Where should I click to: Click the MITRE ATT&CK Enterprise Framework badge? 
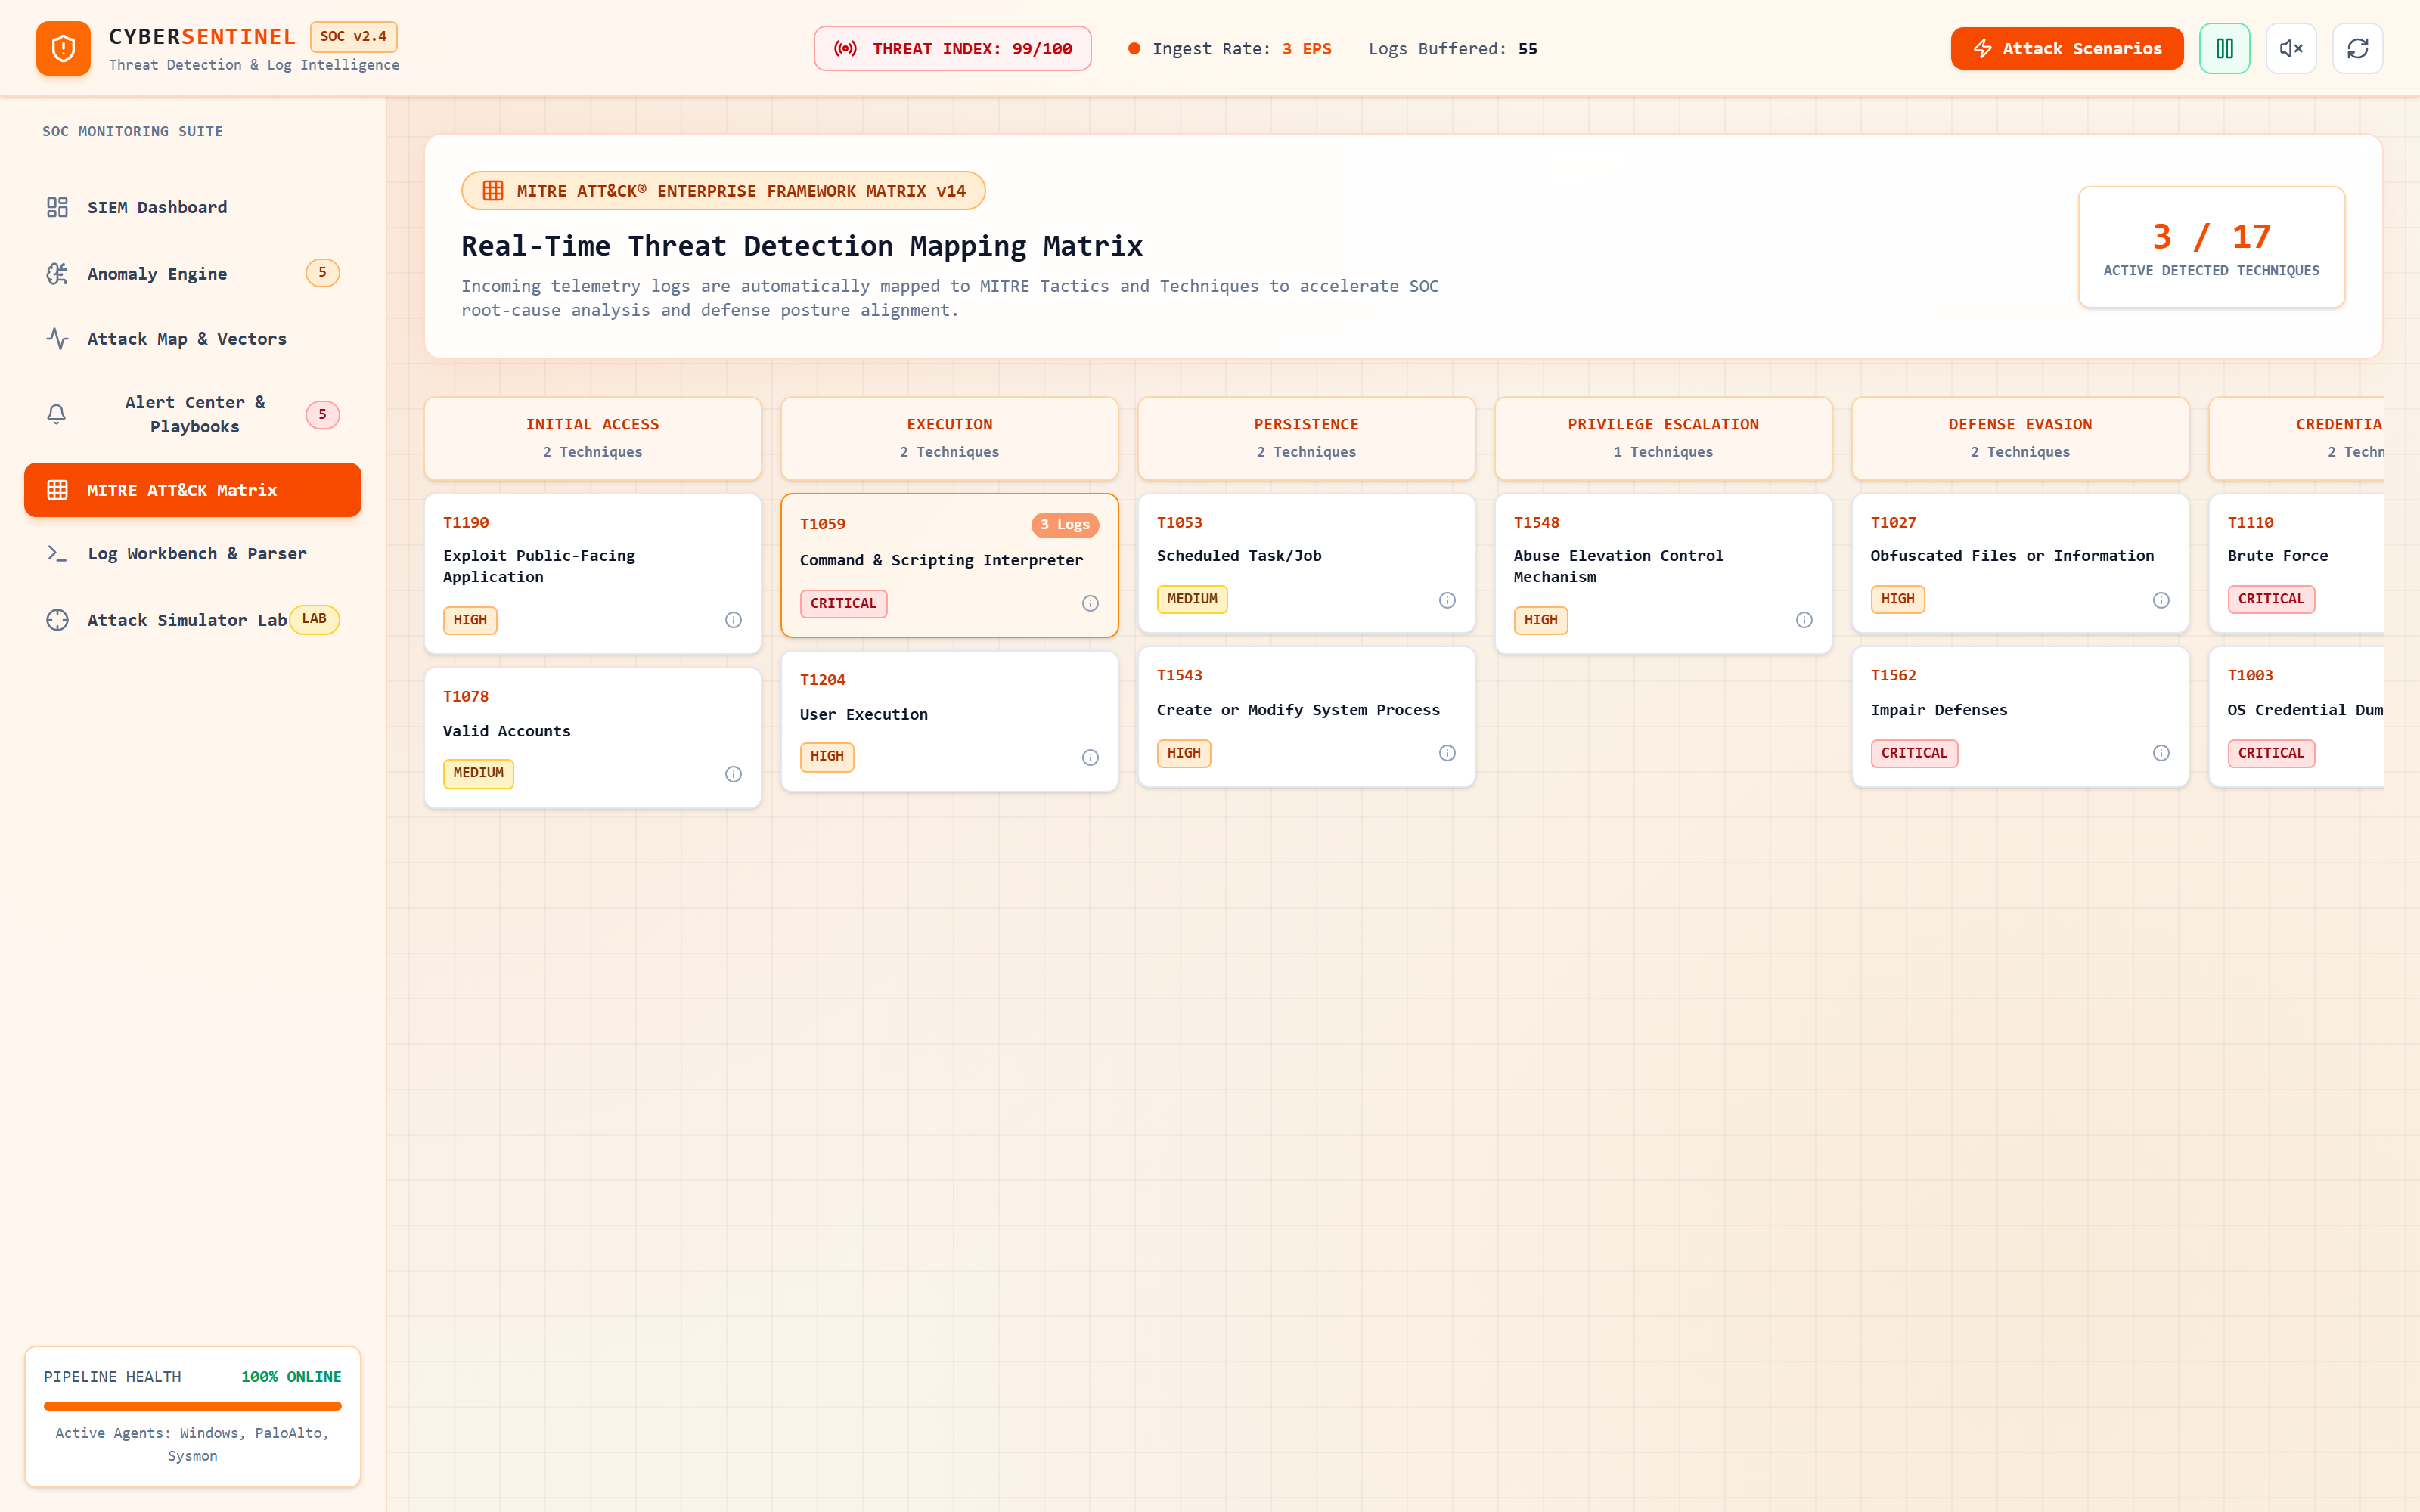coord(723,191)
